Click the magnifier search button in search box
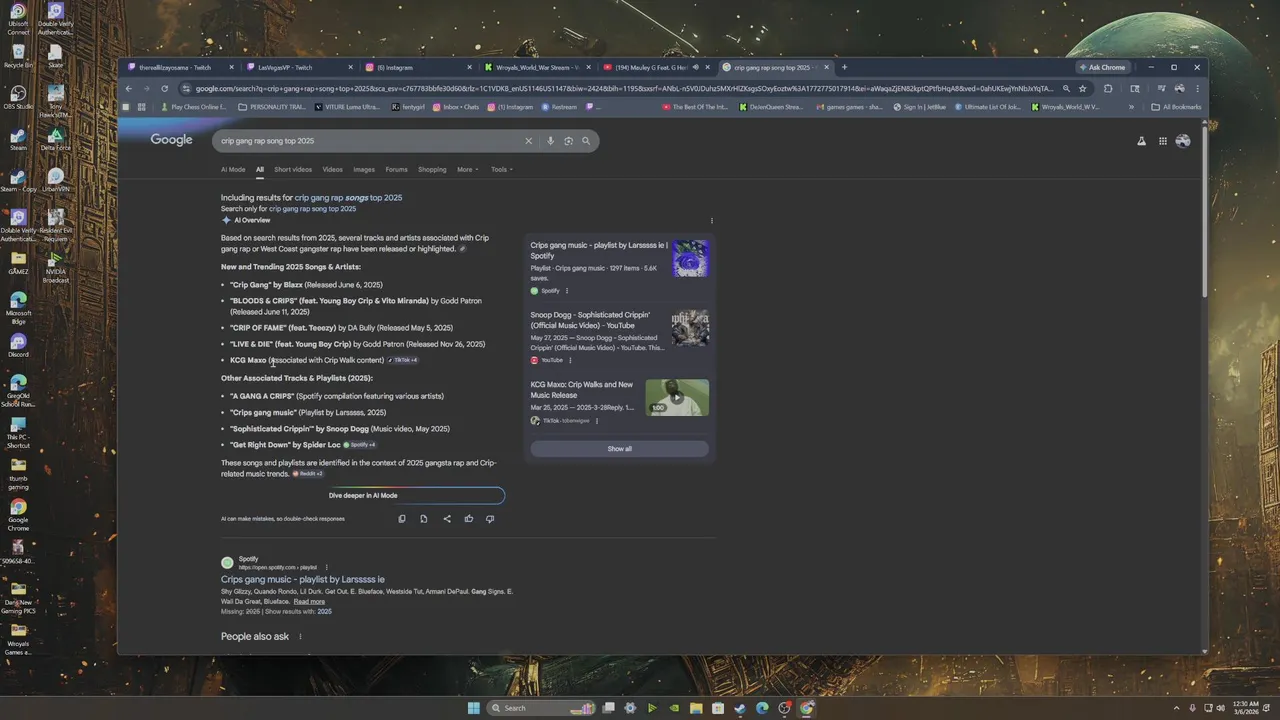This screenshot has height=720, width=1280. click(x=586, y=141)
